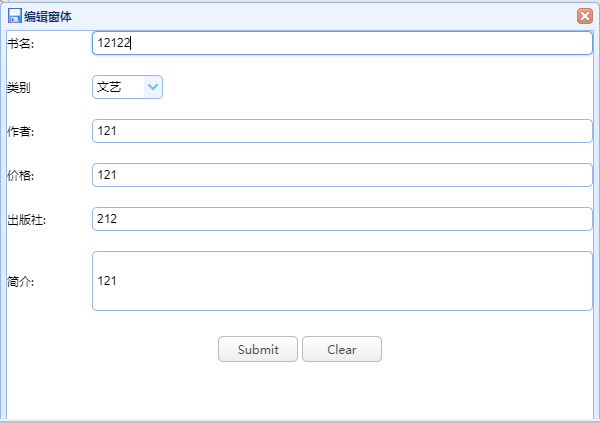The image size is (600, 423).
Task: Focus the 简介 multiline text area
Action: 342,281
